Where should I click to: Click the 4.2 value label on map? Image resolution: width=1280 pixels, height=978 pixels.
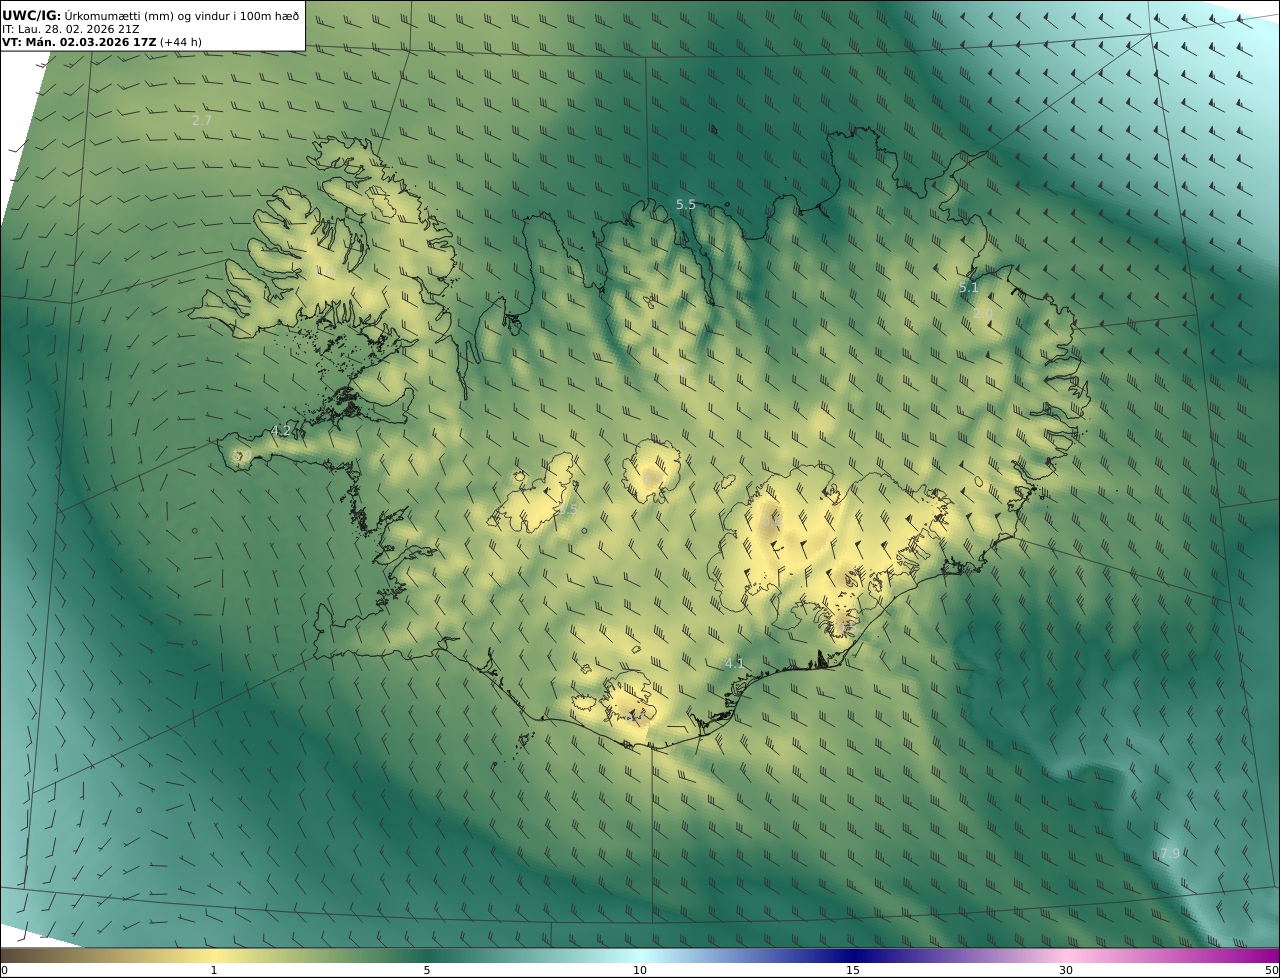pyautogui.click(x=282, y=431)
